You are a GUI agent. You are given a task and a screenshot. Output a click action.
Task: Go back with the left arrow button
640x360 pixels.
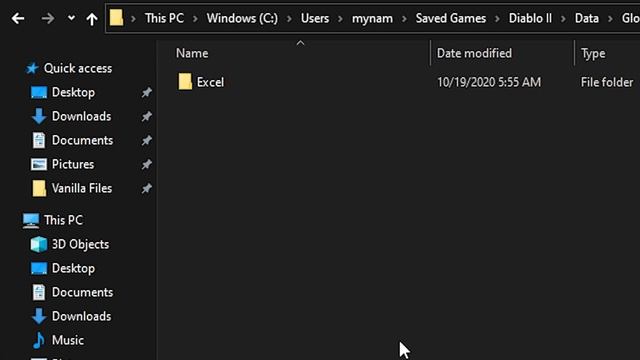pyautogui.click(x=18, y=18)
